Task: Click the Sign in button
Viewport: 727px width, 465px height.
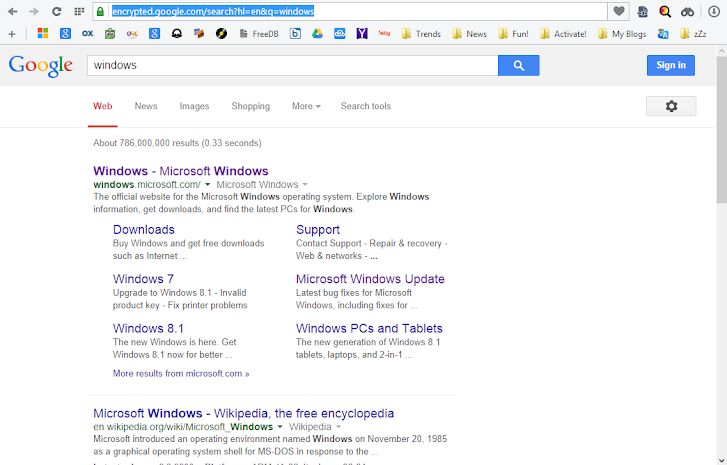Action: pos(670,65)
